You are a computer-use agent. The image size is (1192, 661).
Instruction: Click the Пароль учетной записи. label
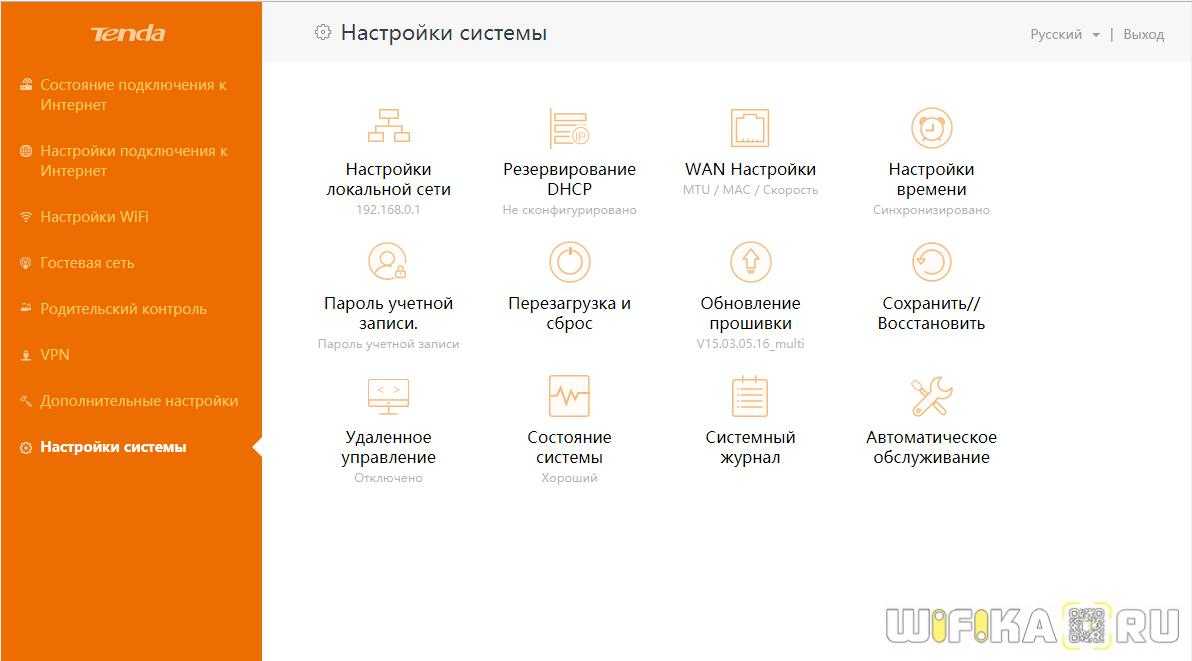coord(388,313)
